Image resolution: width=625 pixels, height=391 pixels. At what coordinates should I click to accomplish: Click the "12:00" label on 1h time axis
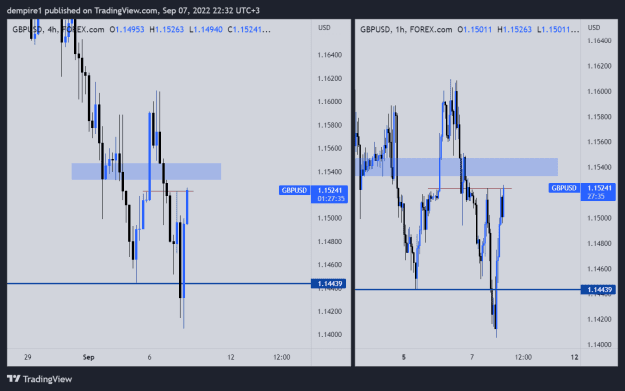(x=523, y=357)
